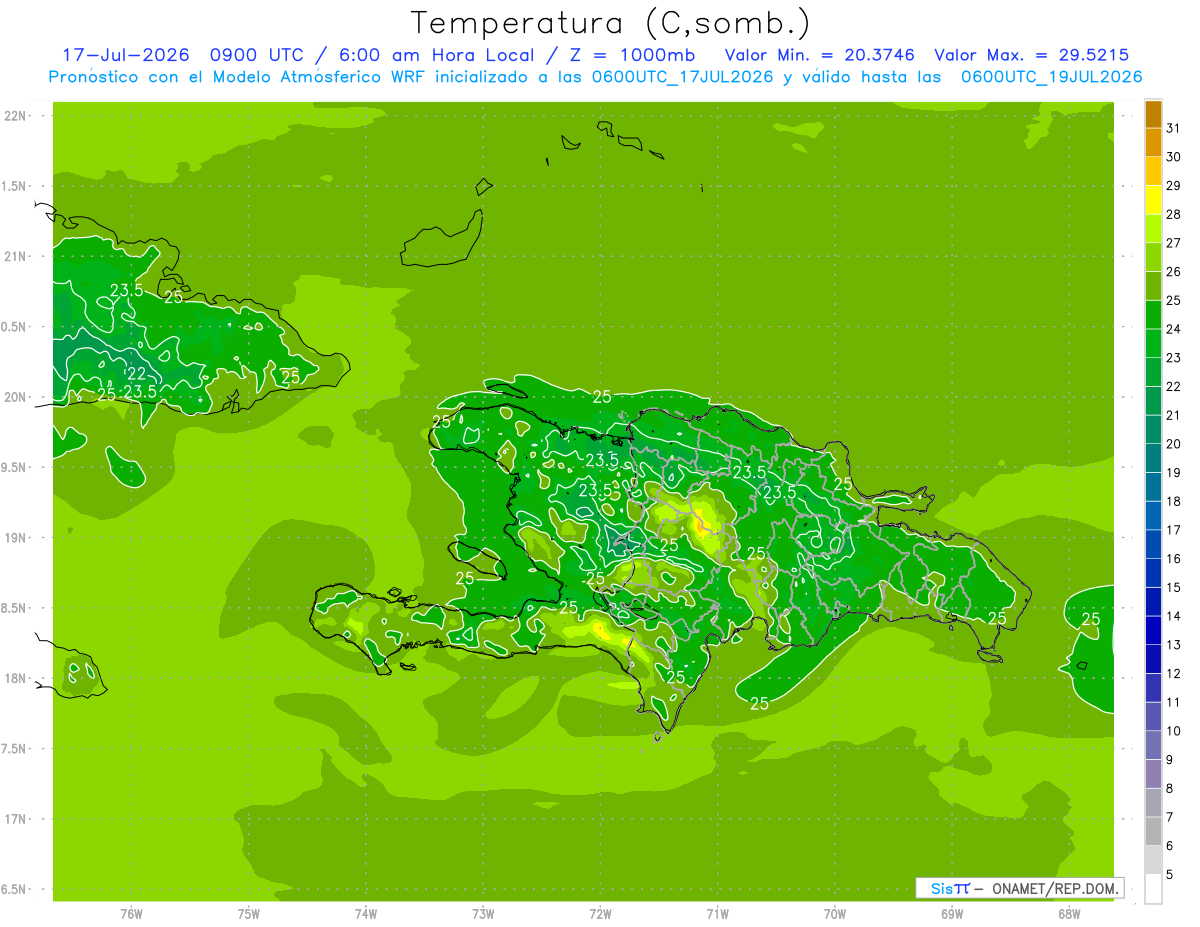This screenshot has height=927, width=1200.
Task: Click the '71W' longitude axis label
Action: (717, 915)
